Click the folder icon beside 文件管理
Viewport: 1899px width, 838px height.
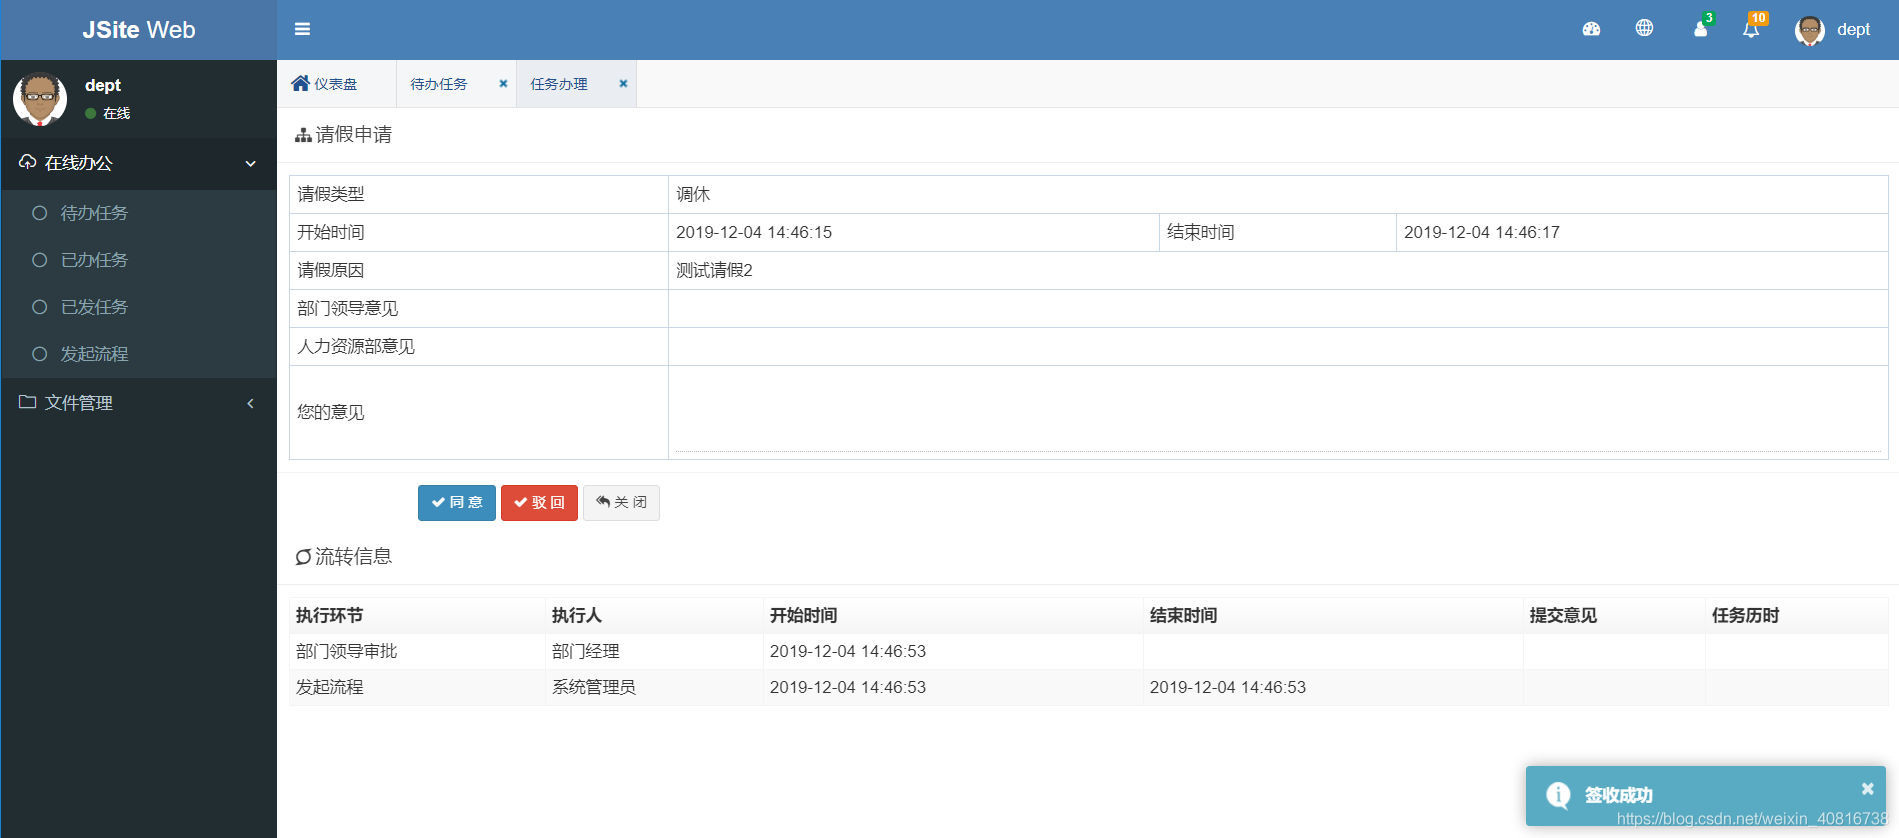(27, 402)
